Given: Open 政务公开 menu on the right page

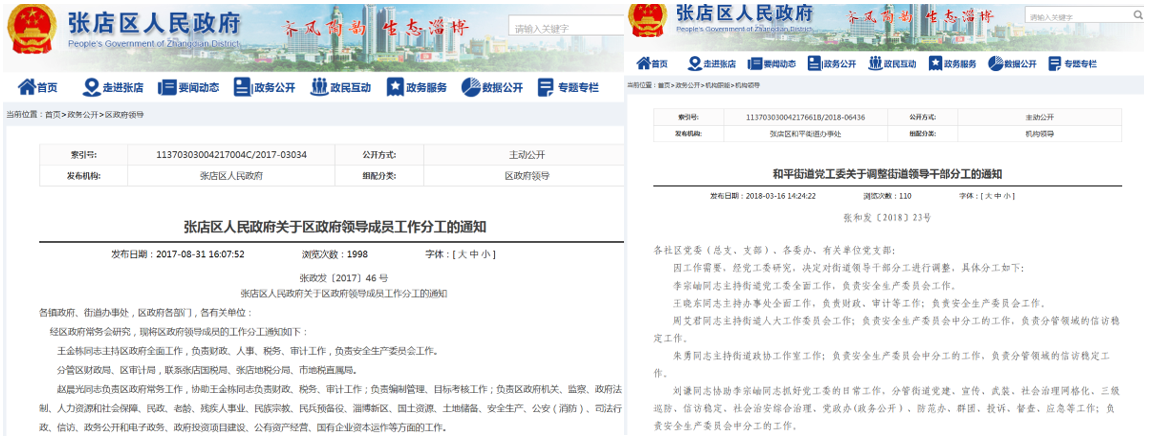Looking at the screenshot, I should tap(838, 63).
